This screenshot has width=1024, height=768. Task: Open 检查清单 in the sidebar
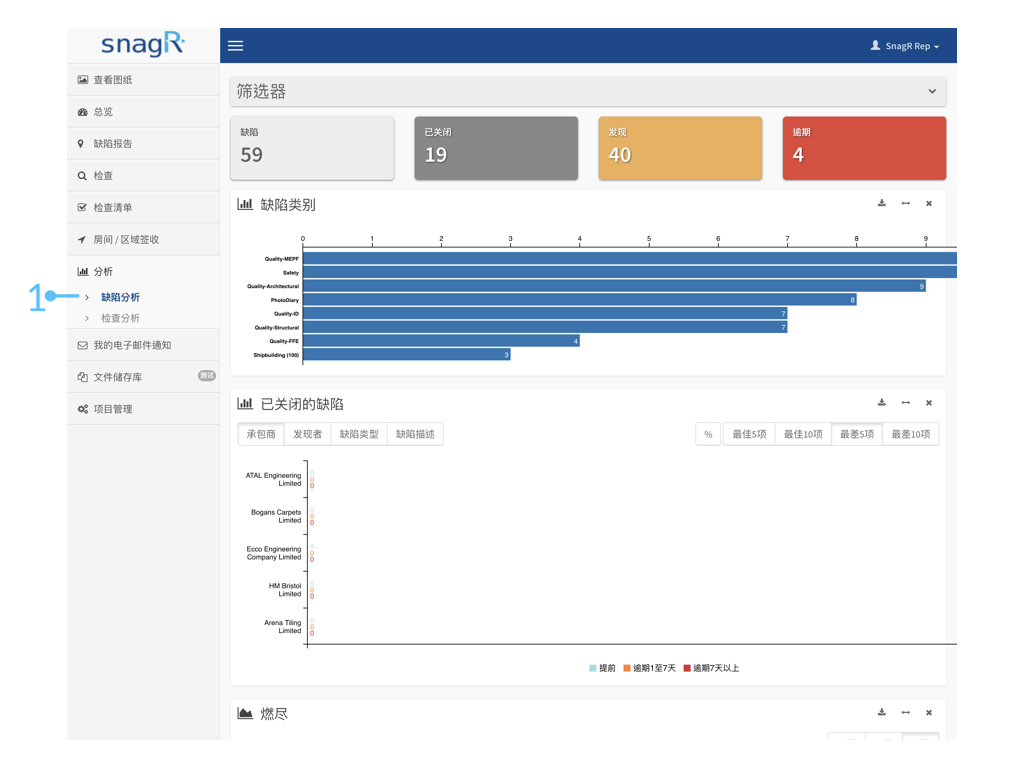tap(143, 208)
